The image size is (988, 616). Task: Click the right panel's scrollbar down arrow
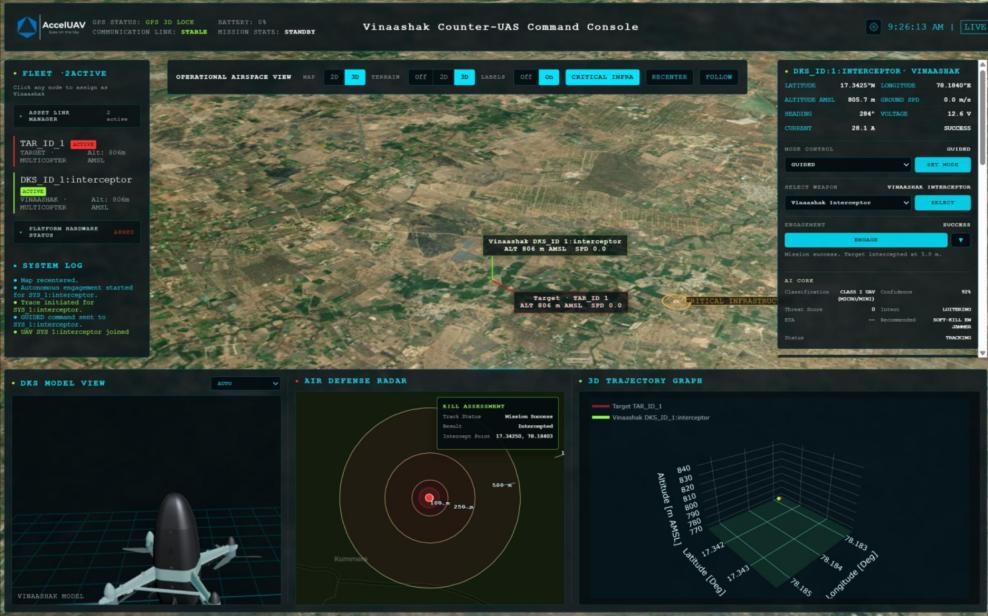coord(983,353)
